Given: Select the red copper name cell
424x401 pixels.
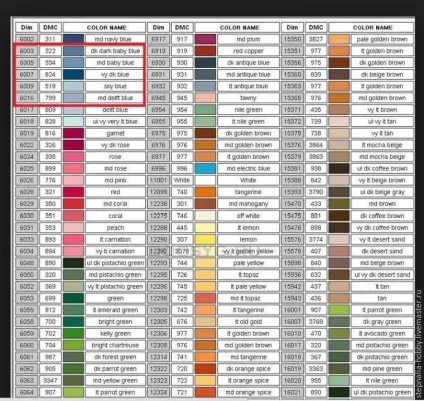Looking at the screenshot, I should [248, 51].
